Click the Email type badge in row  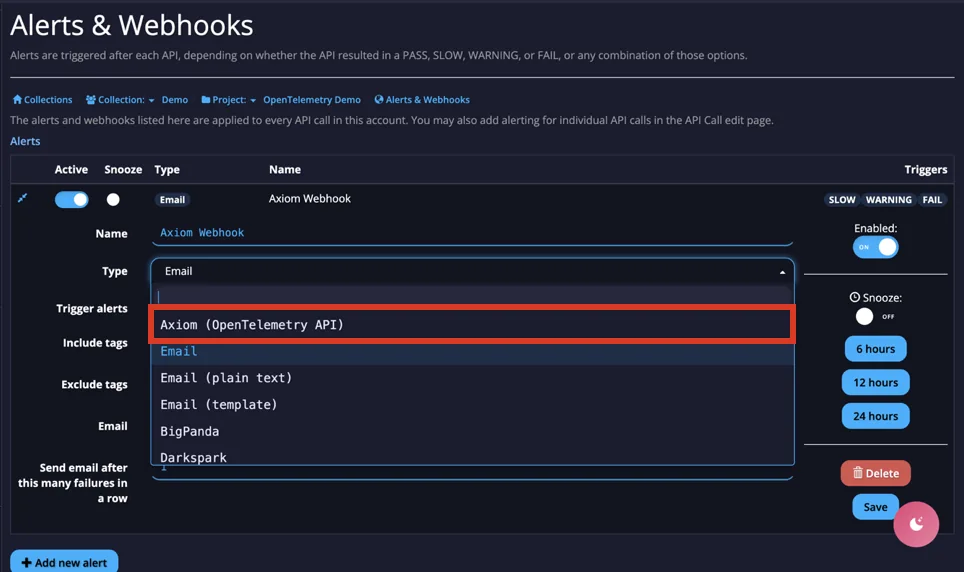pyautogui.click(x=172, y=199)
